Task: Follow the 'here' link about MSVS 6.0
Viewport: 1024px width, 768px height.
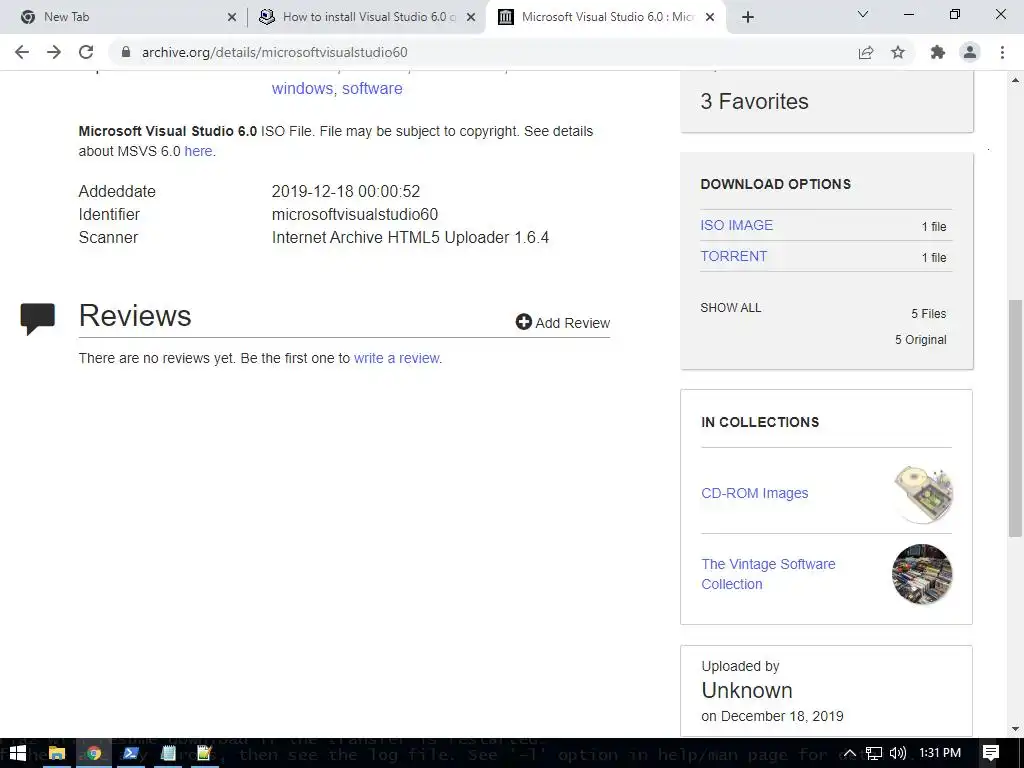Action: pos(198,151)
